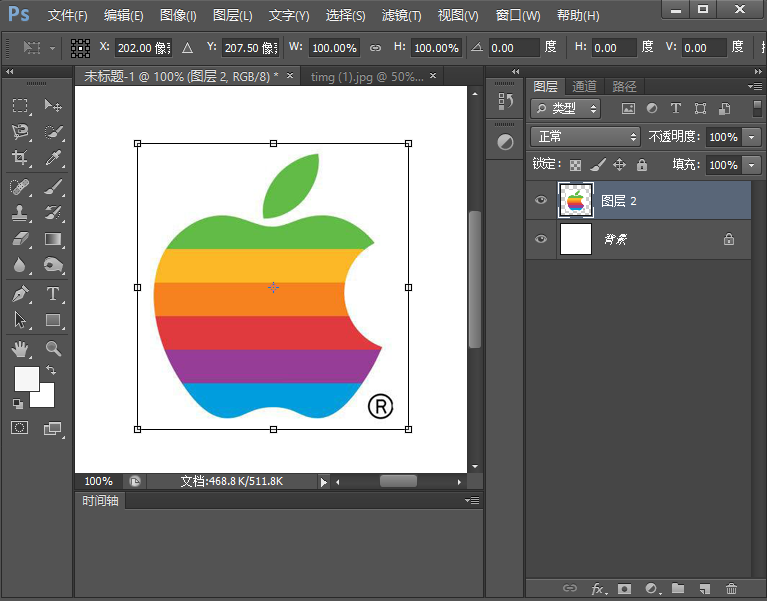The height and width of the screenshot is (601, 767).
Task: Select the Pen tool
Action: 20,294
